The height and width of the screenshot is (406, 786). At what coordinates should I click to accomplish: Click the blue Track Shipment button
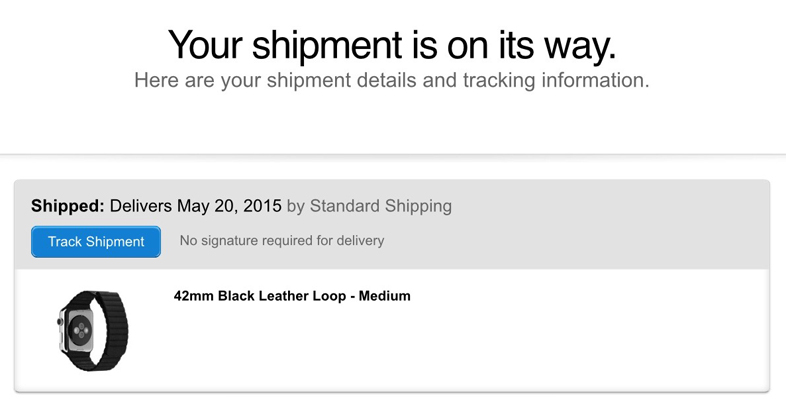(96, 242)
